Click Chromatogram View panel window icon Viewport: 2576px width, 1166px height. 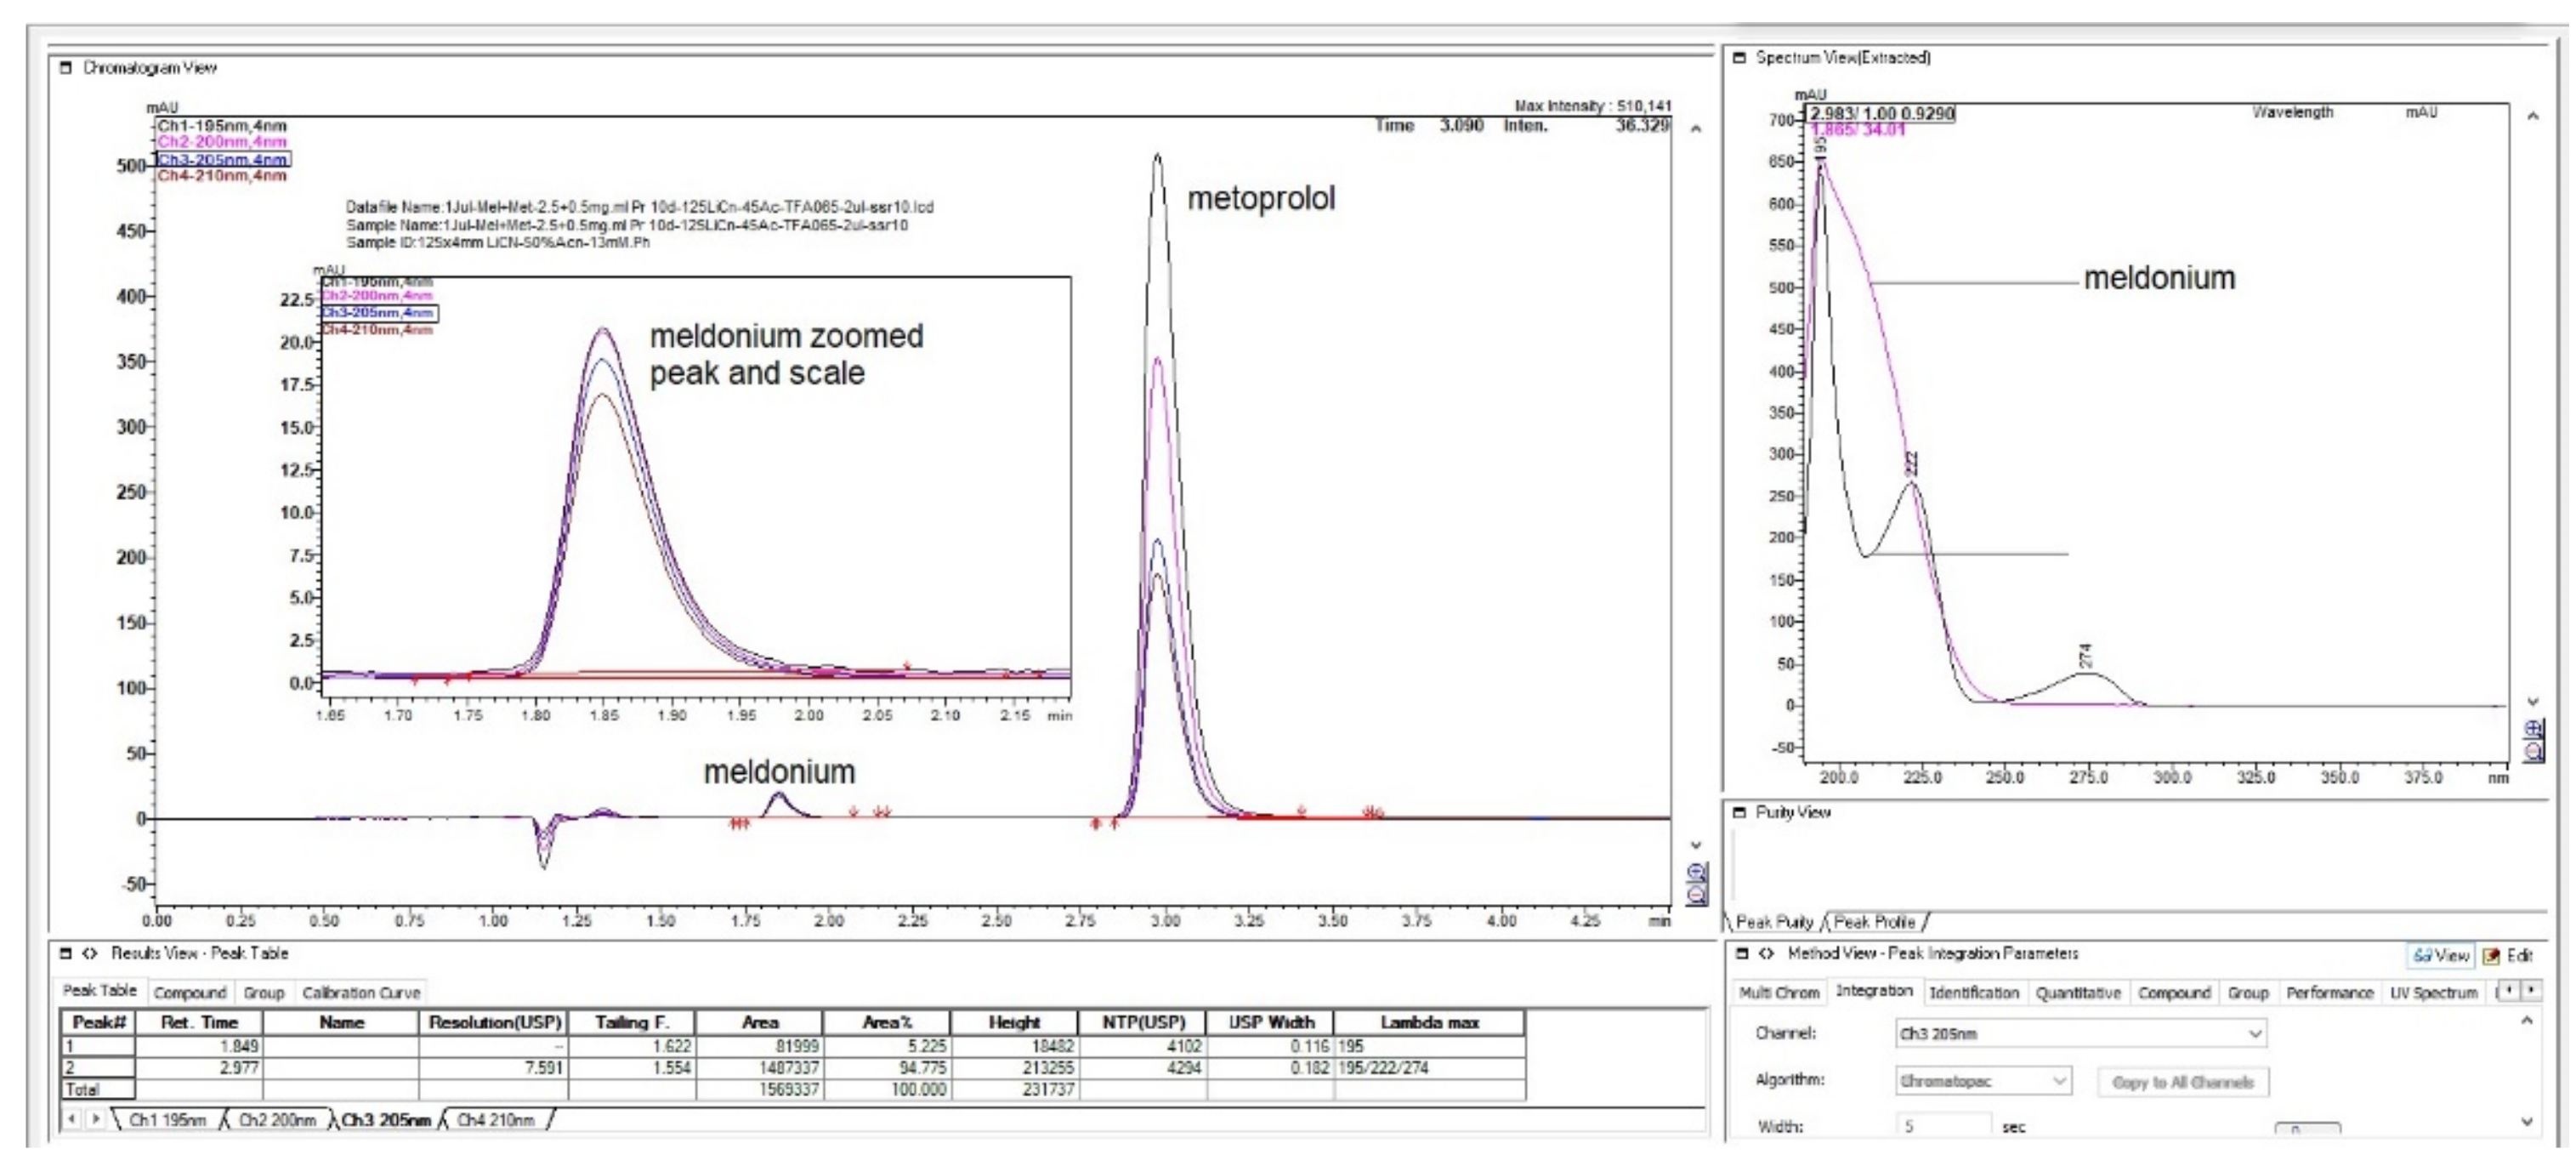click(66, 68)
